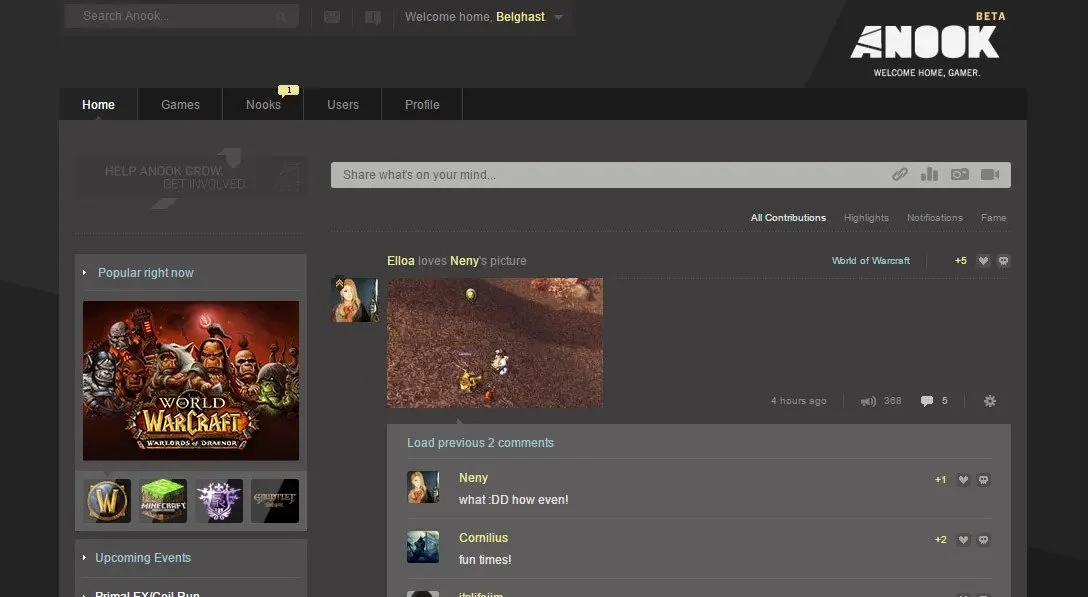Open the Users tab
Screen dimensions: 1088x597
coord(343,104)
